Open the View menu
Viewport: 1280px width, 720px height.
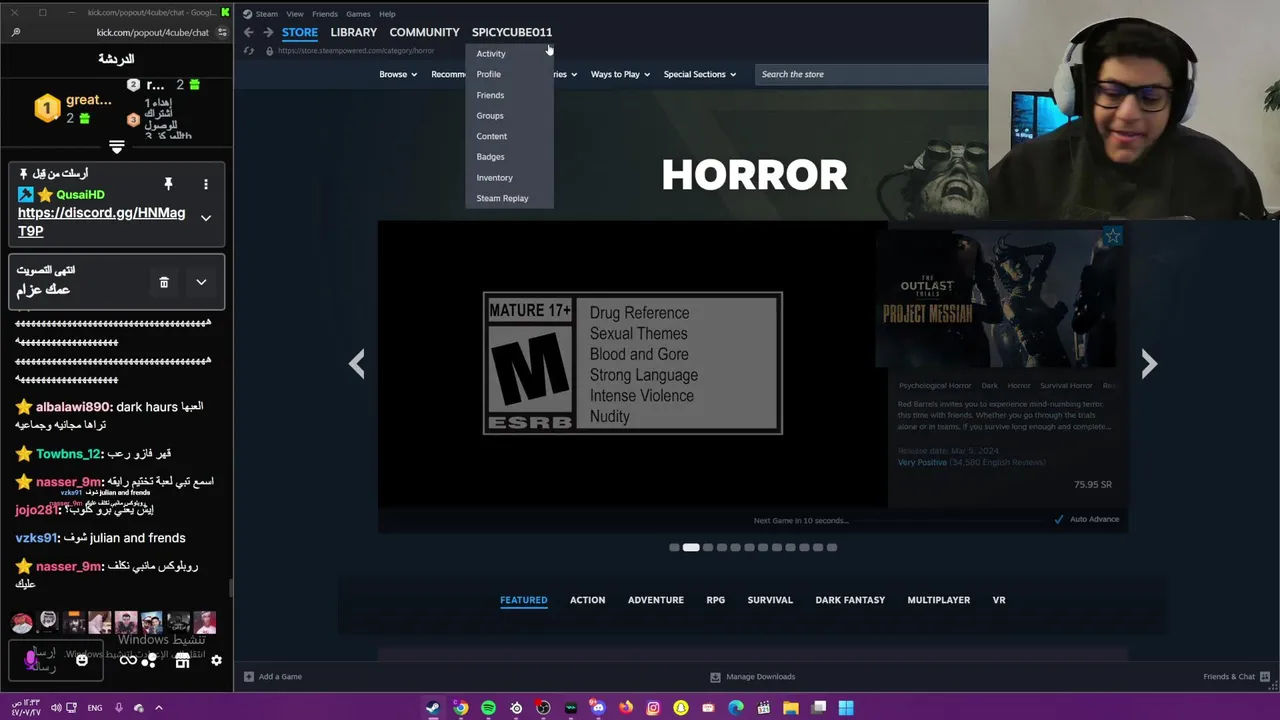[x=295, y=14]
